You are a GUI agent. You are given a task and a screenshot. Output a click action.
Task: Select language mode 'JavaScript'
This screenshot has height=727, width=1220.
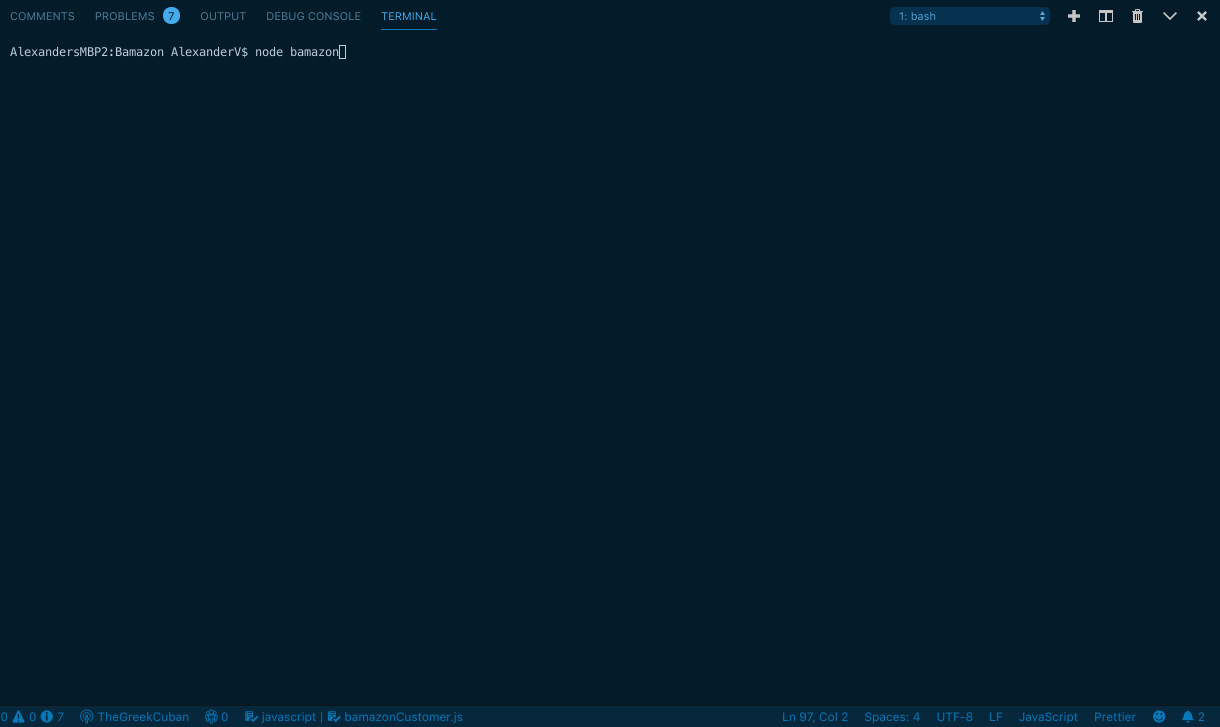click(x=1048, y=717)
